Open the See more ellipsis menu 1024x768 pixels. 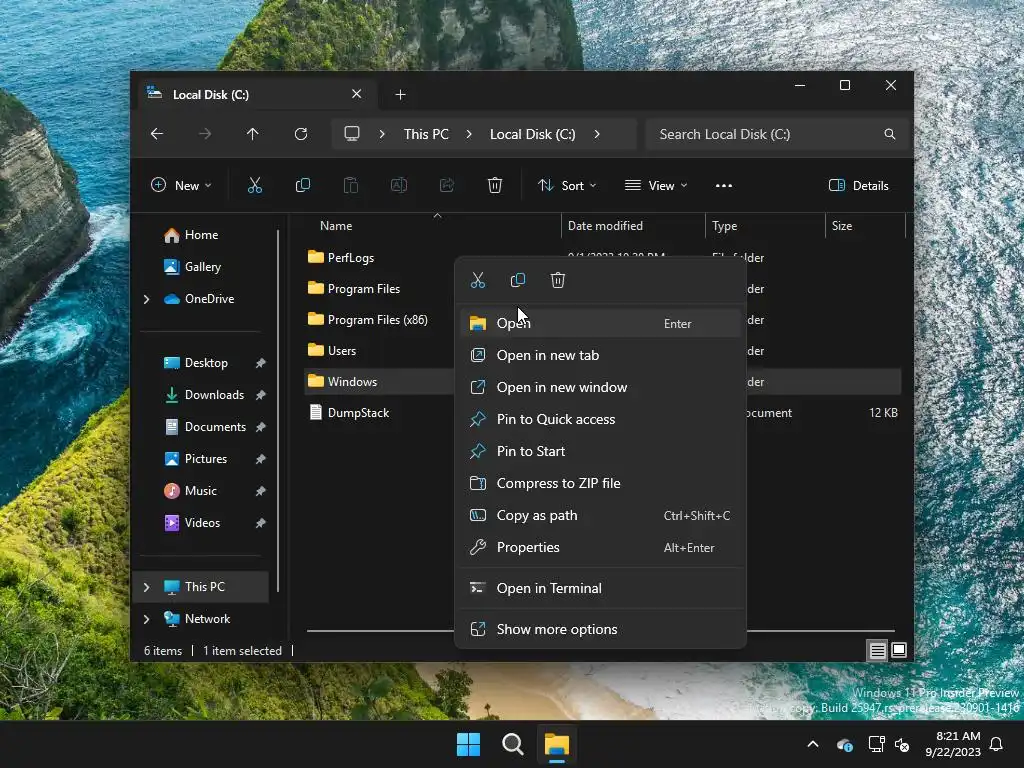(724, 185)
